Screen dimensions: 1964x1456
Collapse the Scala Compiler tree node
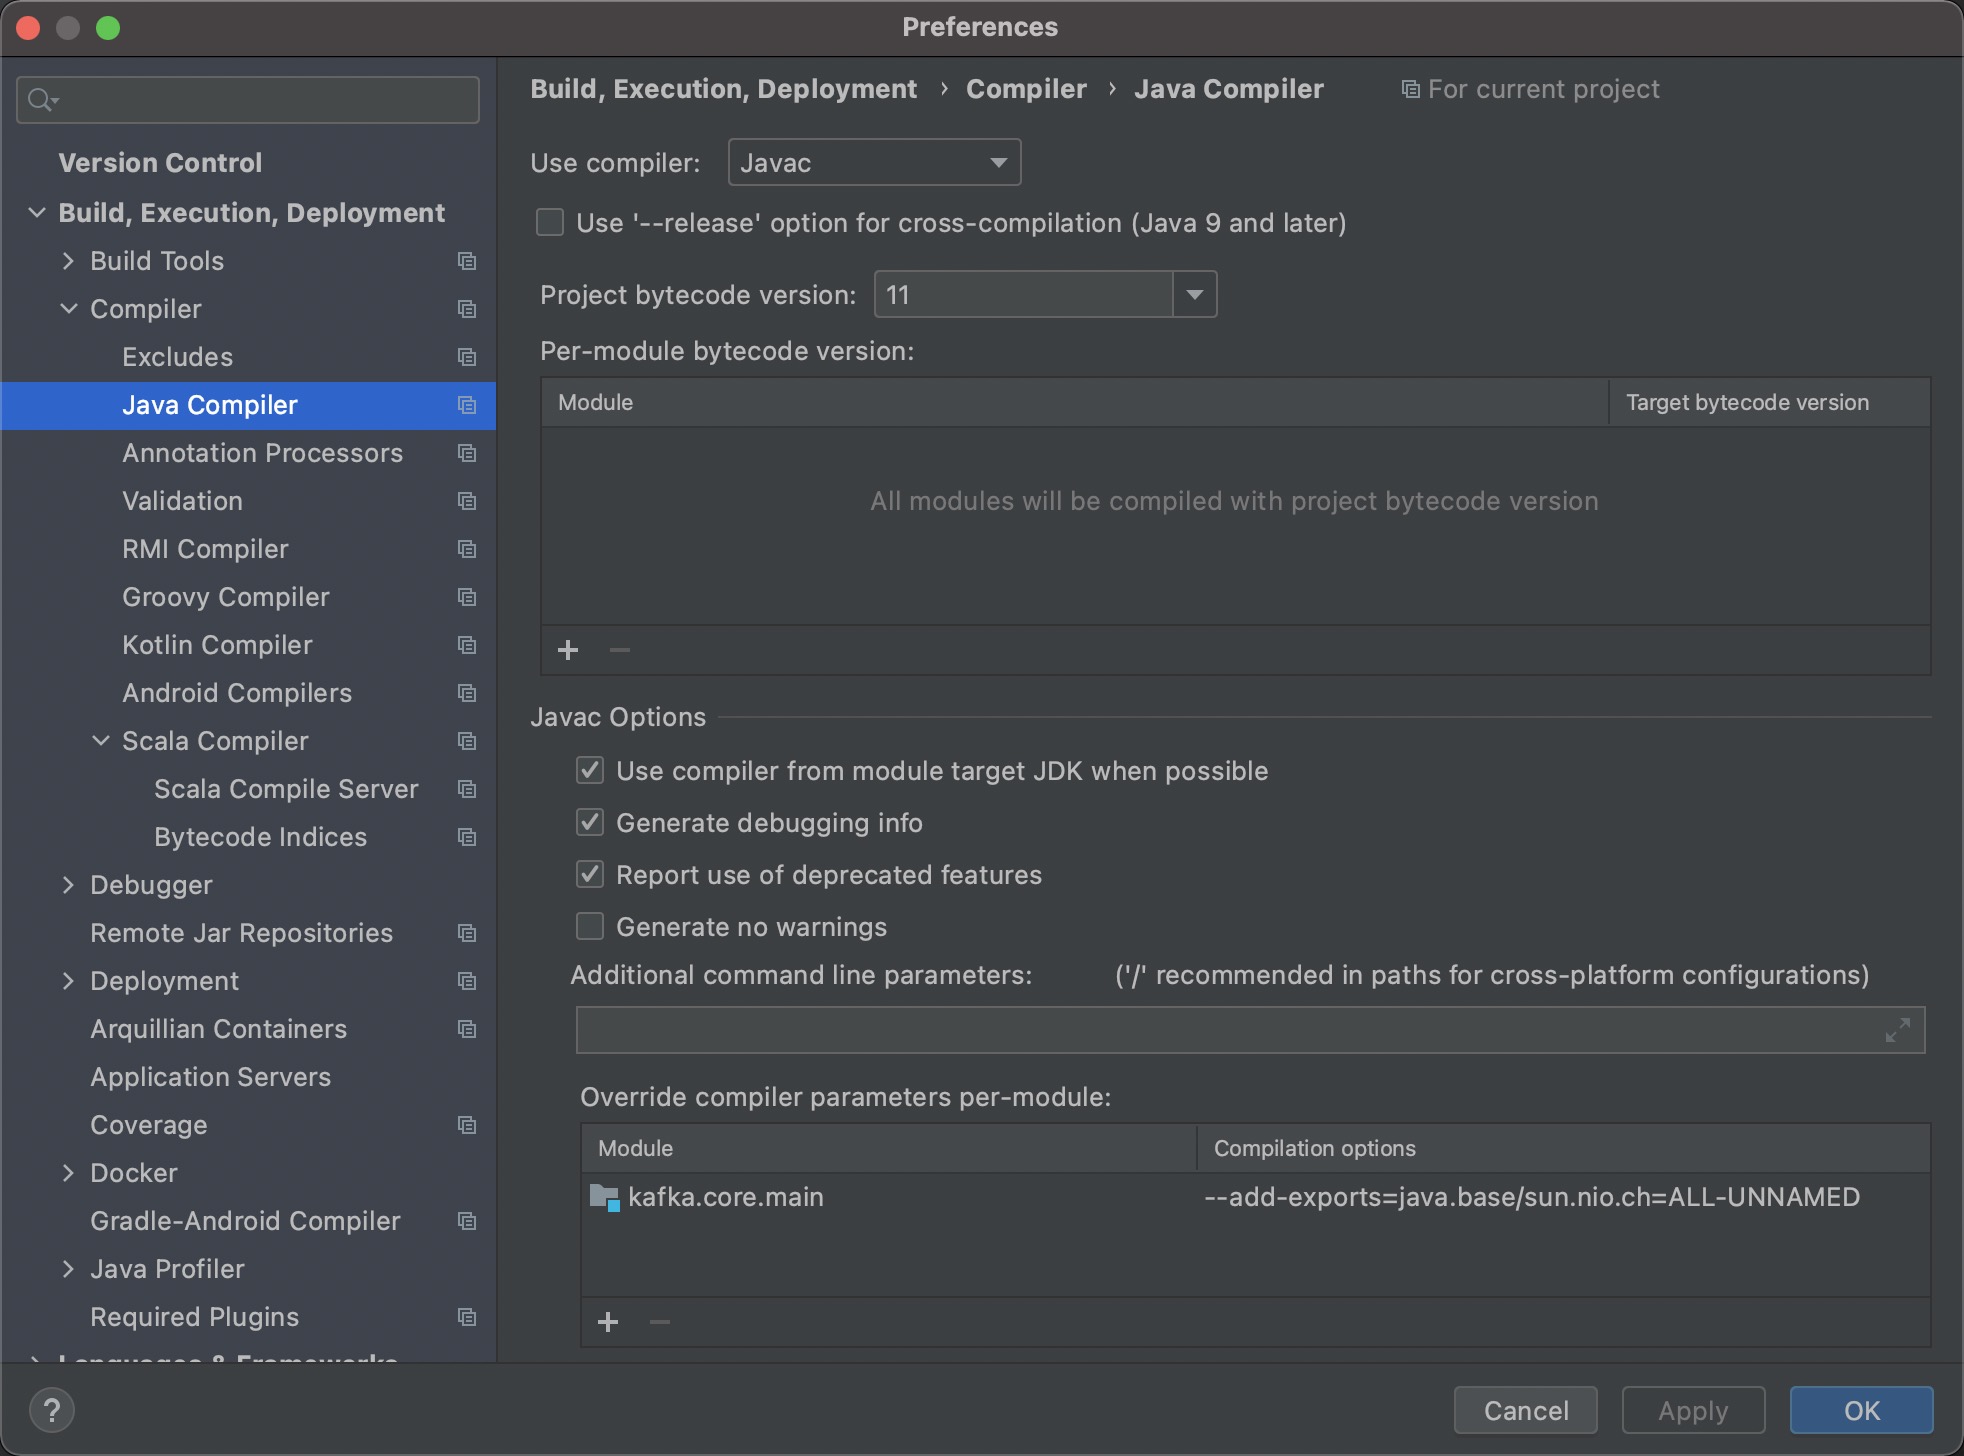(x=100, y=740)
